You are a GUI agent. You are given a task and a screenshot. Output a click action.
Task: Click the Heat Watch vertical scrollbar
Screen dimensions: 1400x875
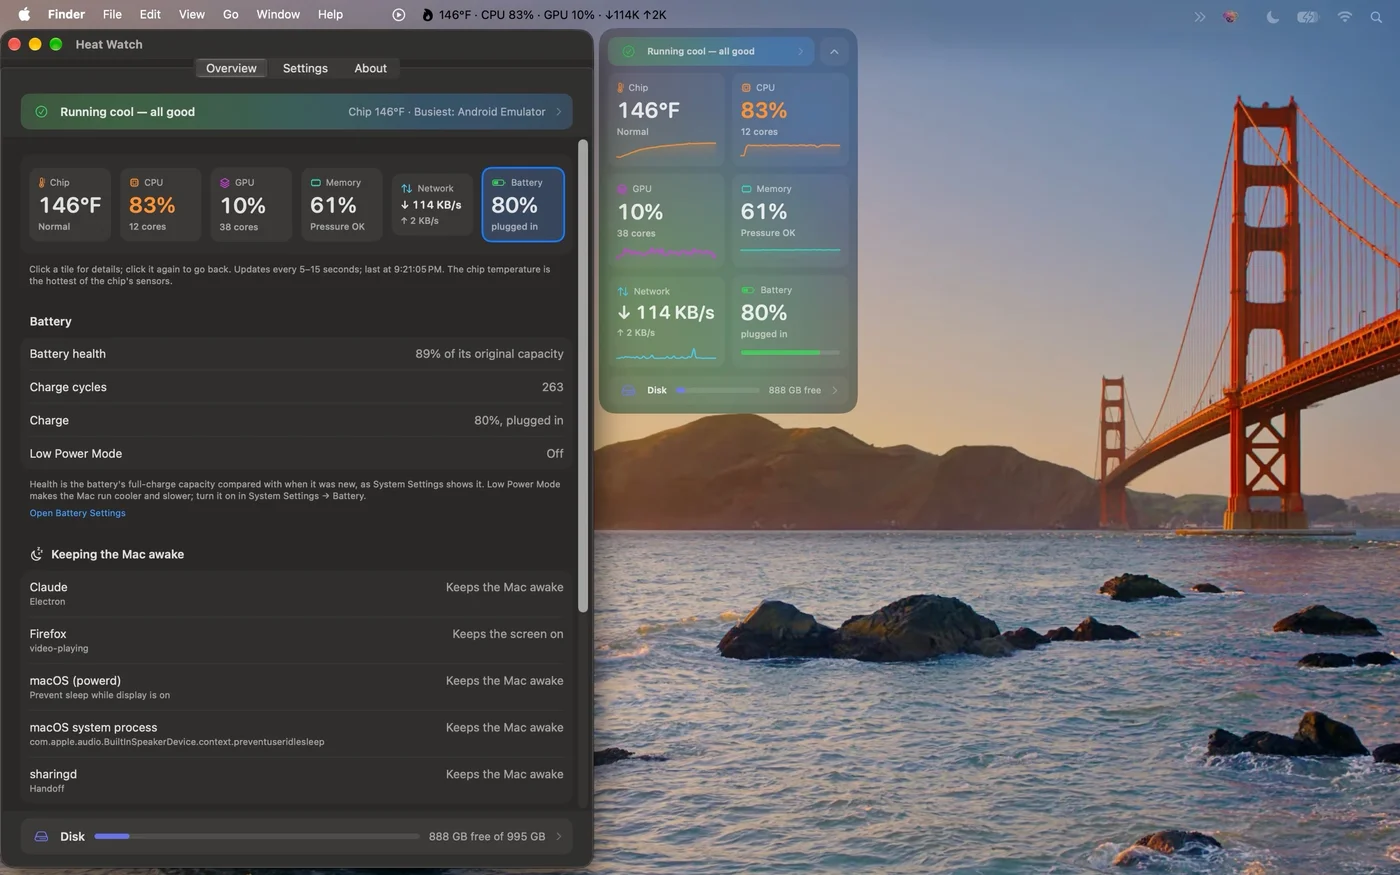(x=582, y=375)
